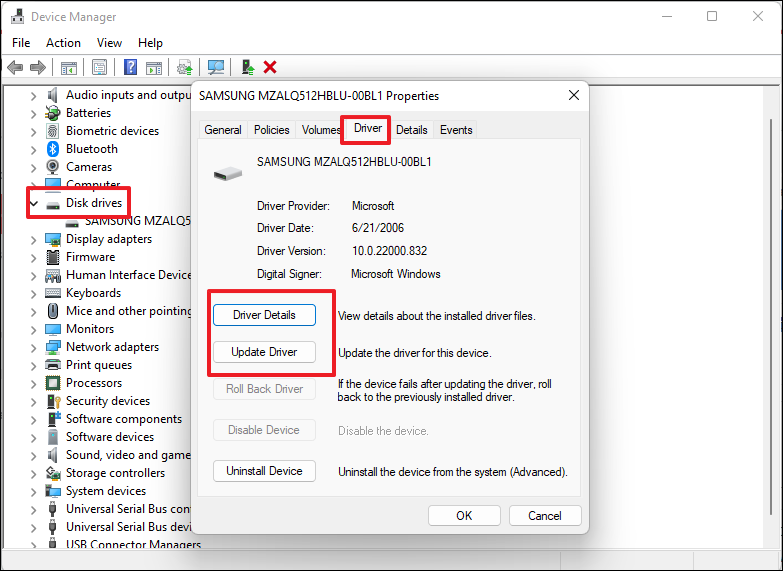Click the Update Driver button
The width and height of the screenshot is (783, 571).
click(x=264, y=352)
